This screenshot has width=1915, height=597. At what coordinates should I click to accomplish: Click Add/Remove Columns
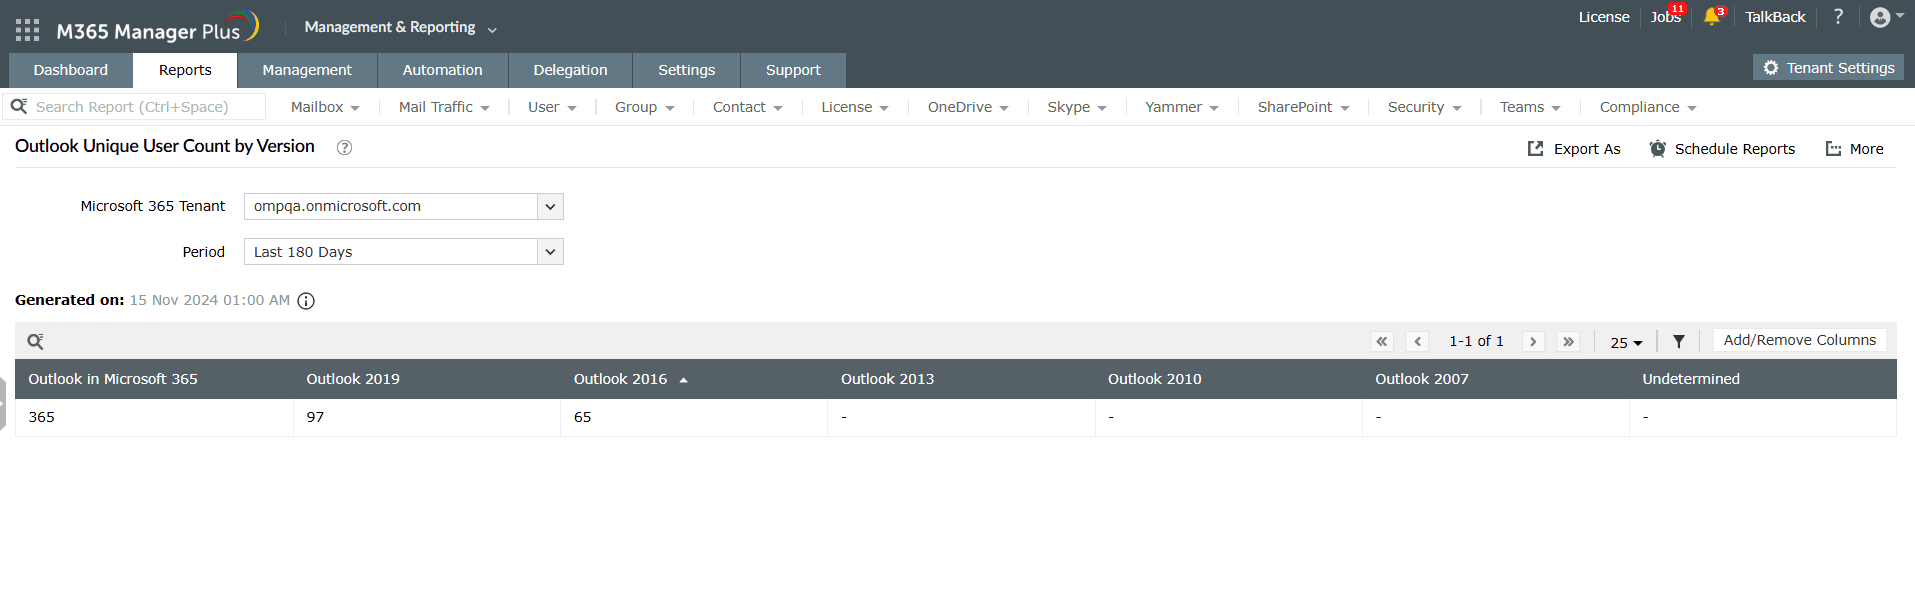[1800, 340]
